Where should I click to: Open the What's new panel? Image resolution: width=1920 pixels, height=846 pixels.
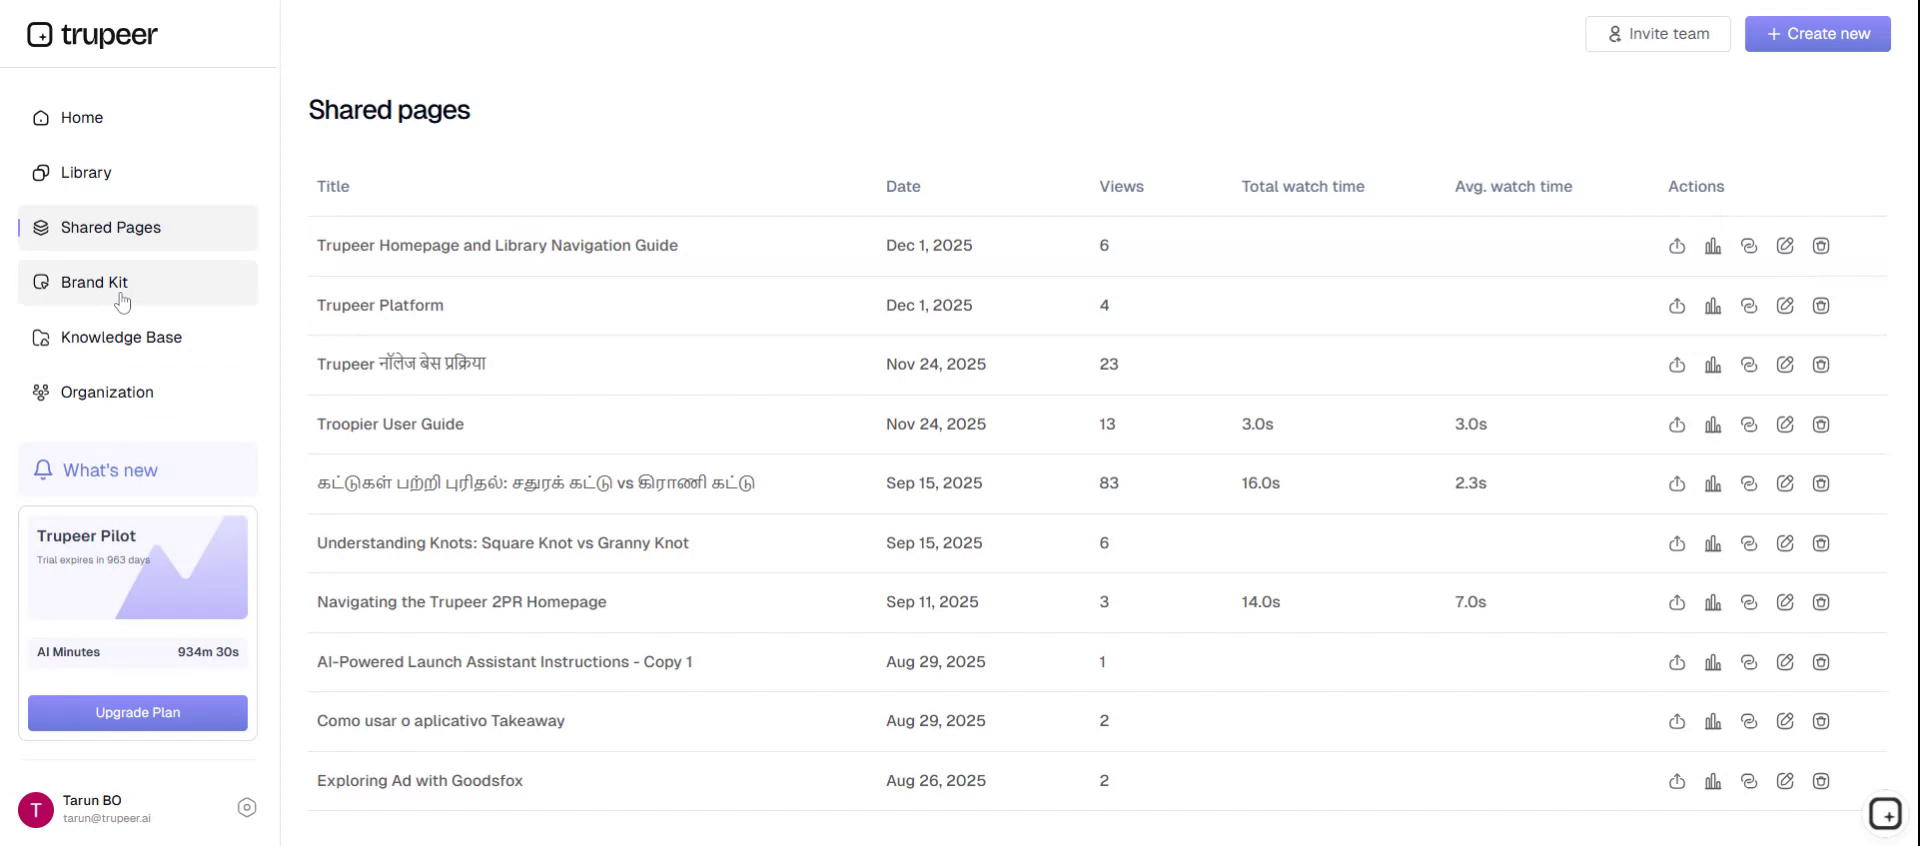point(138,470)
